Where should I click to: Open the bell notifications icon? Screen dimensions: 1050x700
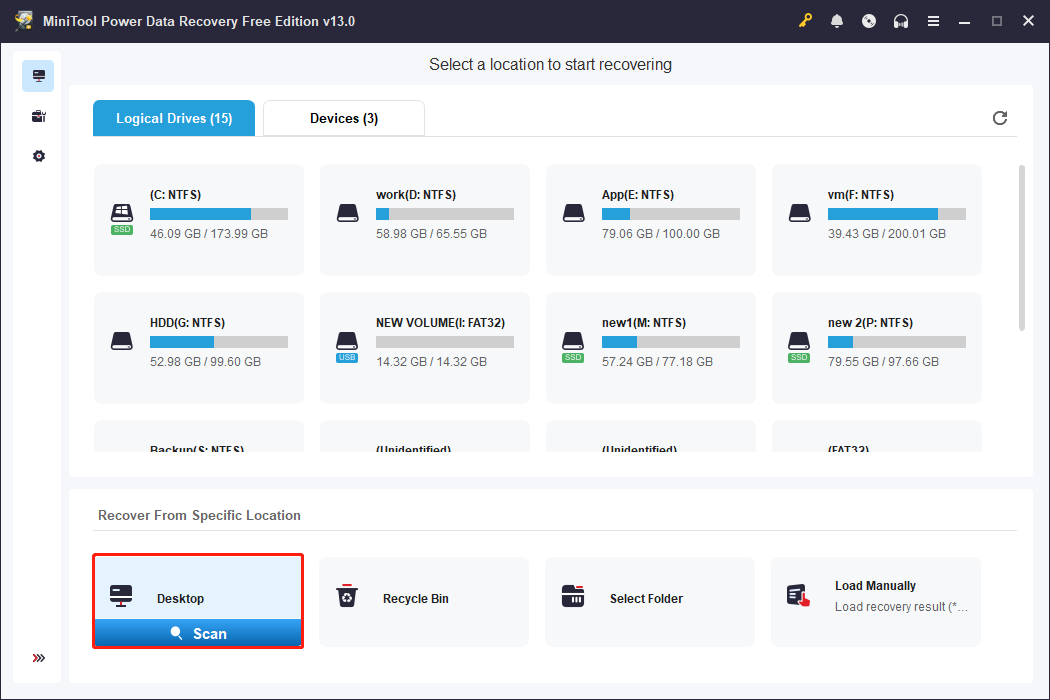[837, 21]
